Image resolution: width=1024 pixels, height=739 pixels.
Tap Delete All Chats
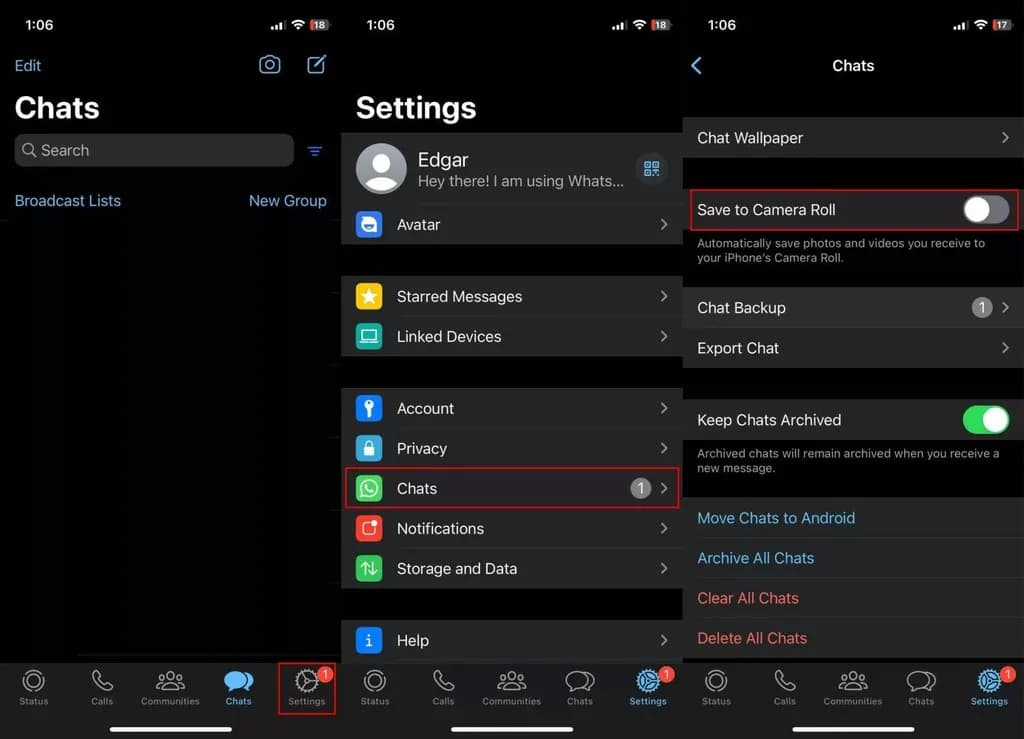tap(752, 638)
